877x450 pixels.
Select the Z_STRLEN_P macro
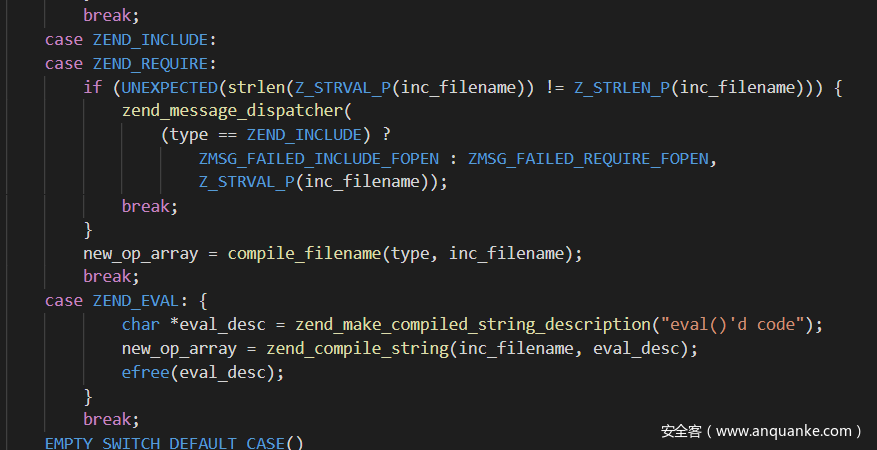point(620,88)
